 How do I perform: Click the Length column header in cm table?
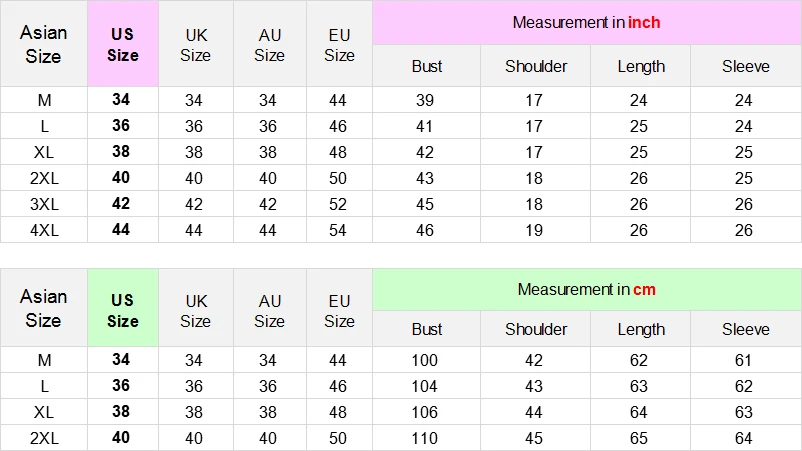[x=641, y=329]
